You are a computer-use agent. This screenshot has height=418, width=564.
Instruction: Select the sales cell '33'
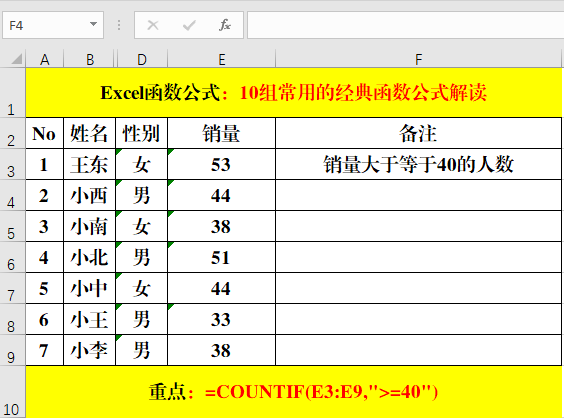(222, 319)
